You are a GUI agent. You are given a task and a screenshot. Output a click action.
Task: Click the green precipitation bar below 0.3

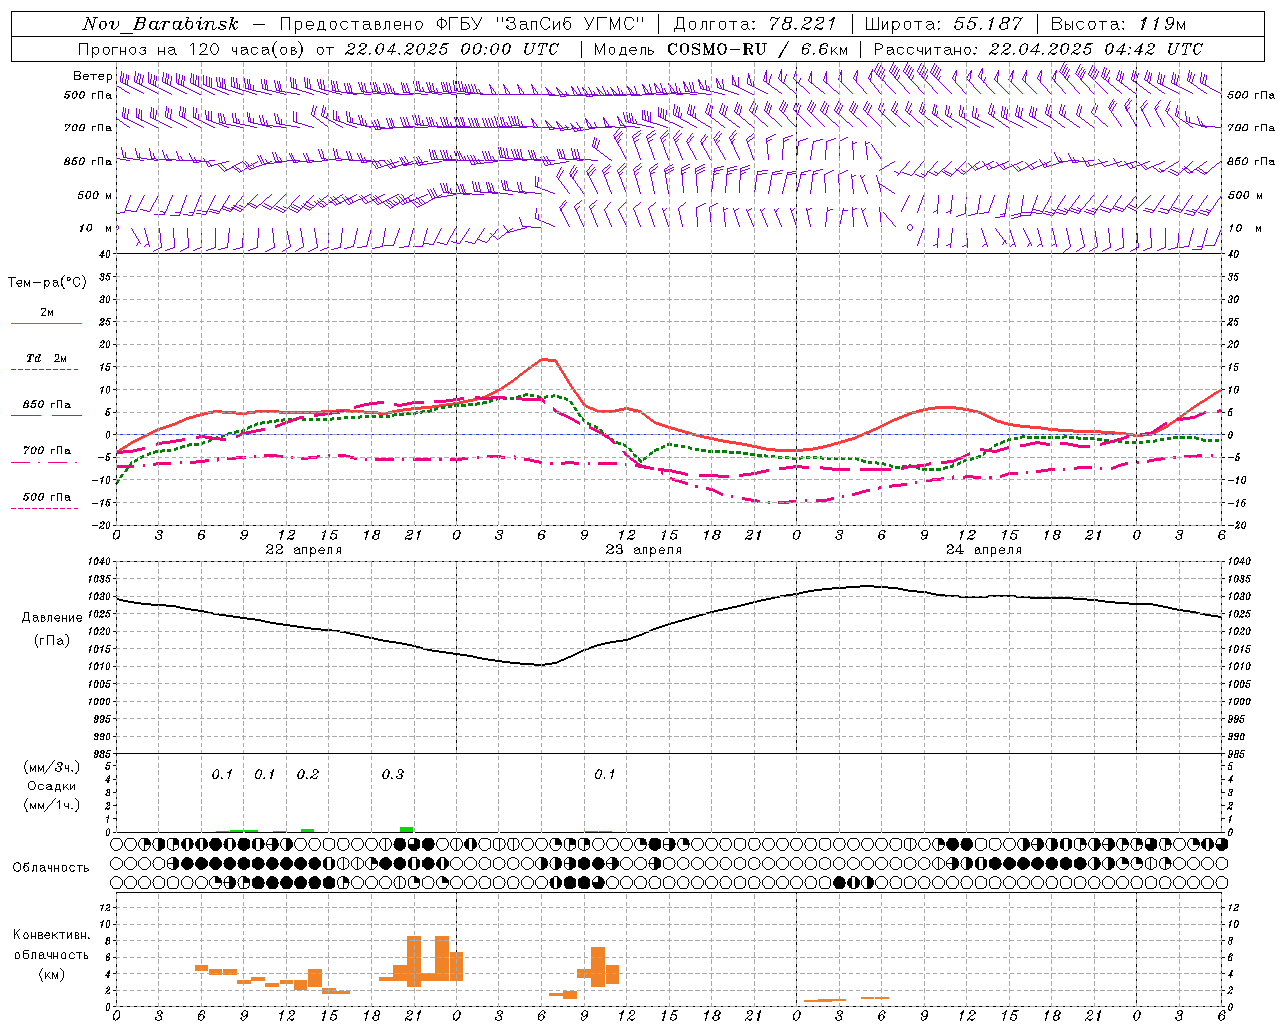pyautogui.click(x=406, y=829)
